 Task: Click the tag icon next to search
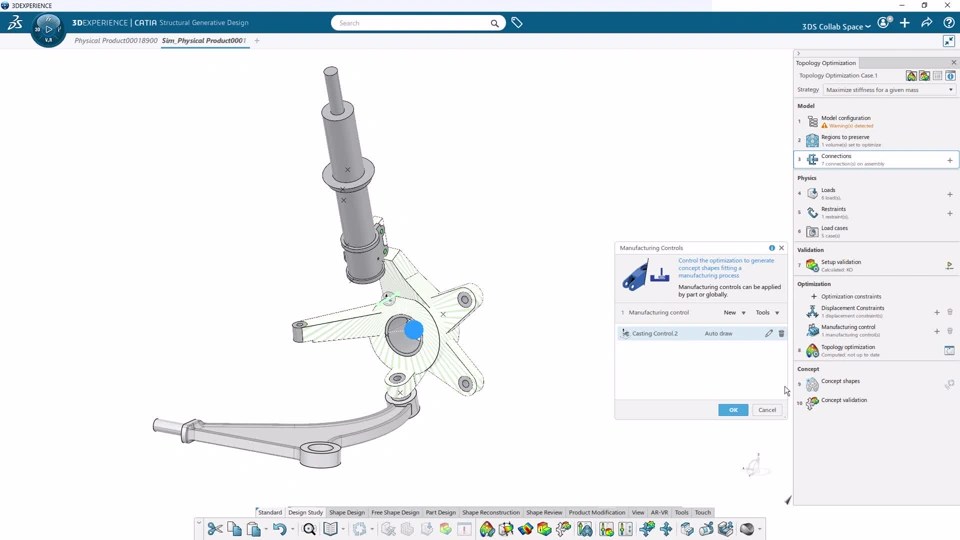[x=517, y=23]
